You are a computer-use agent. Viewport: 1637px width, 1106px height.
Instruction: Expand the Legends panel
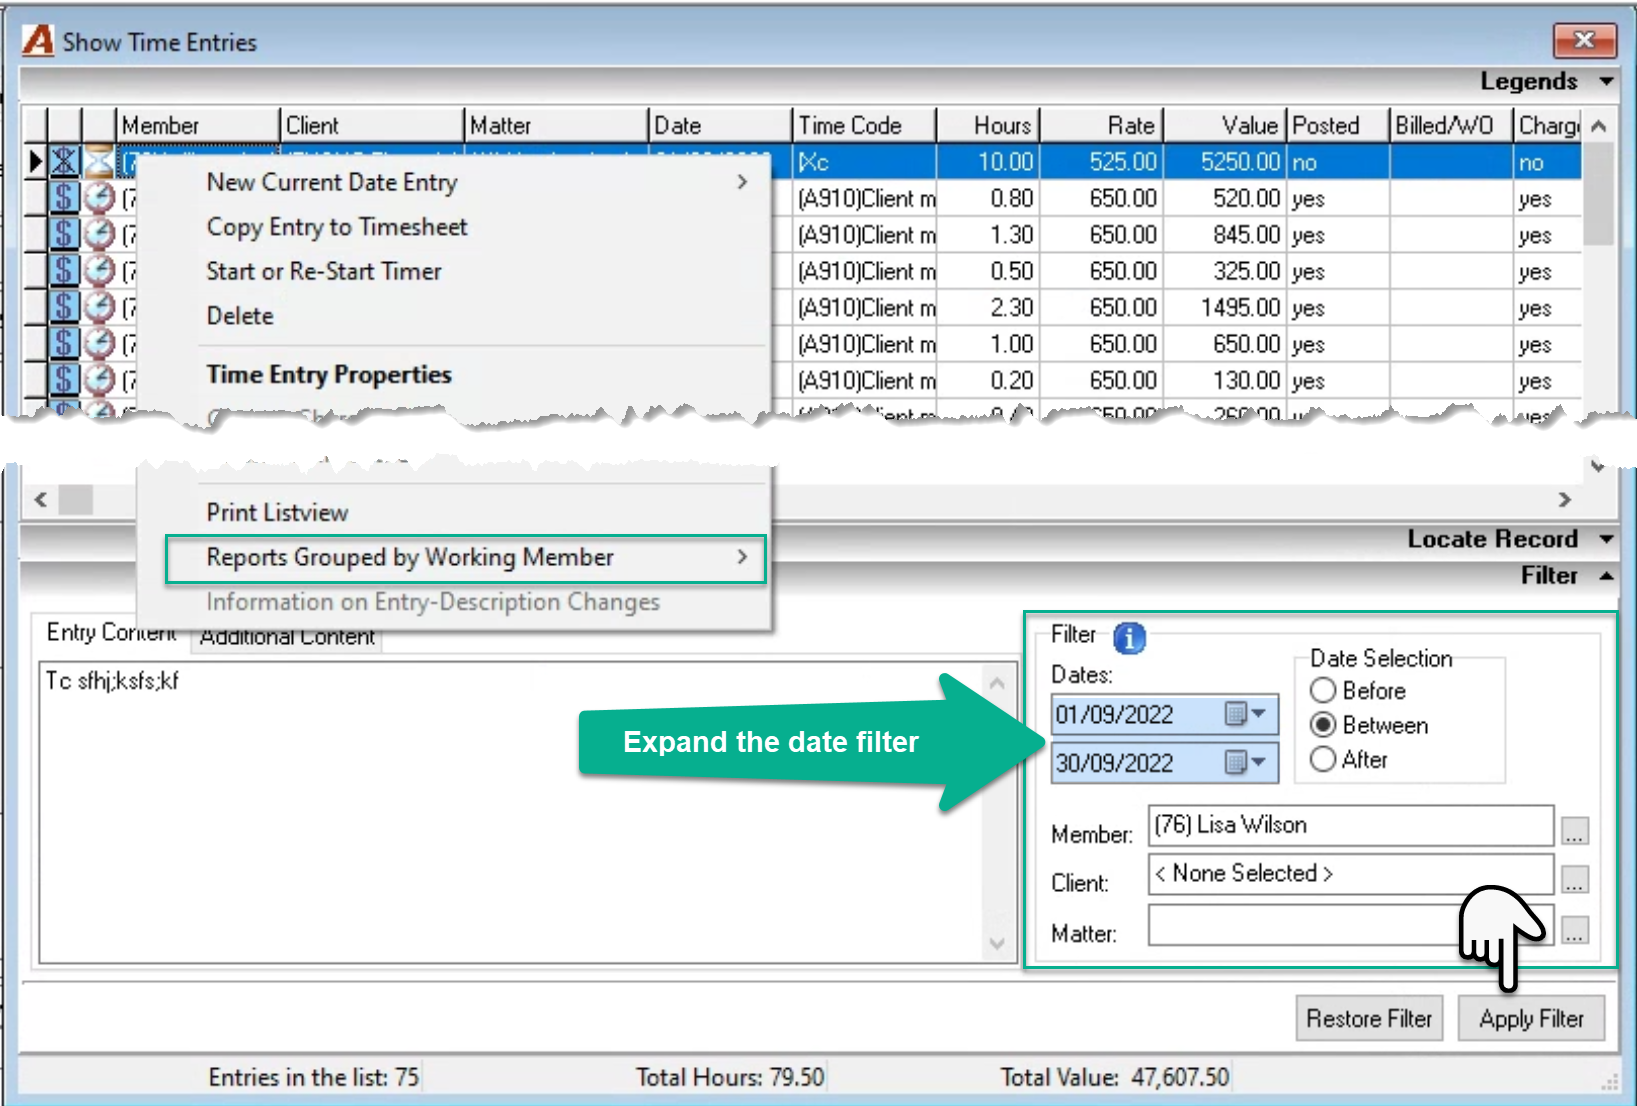1606,81
